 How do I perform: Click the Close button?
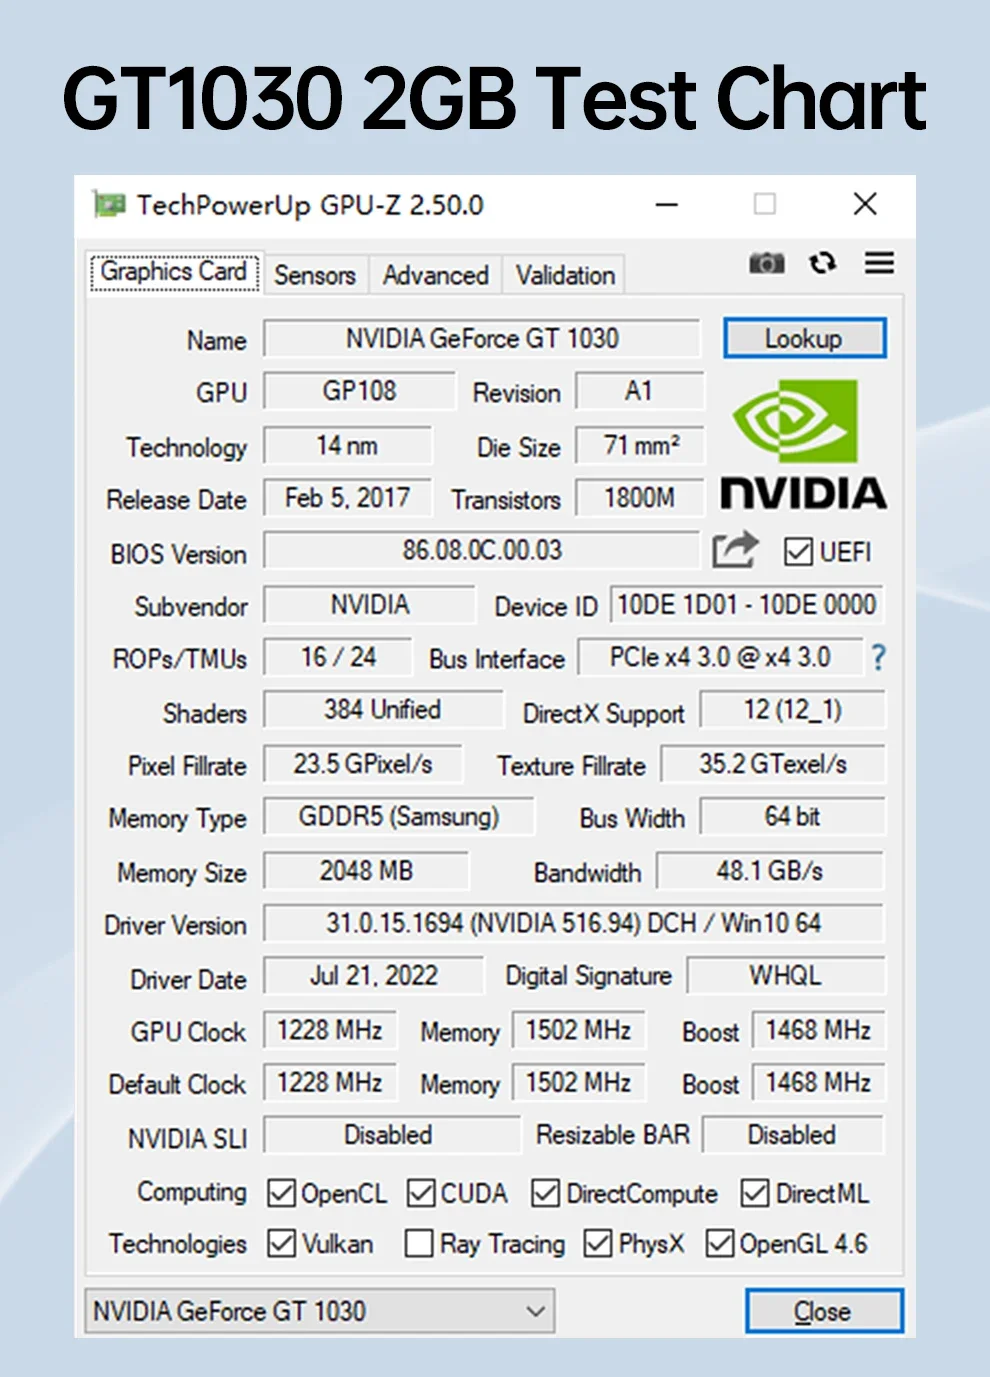(x=823, y=1311)
